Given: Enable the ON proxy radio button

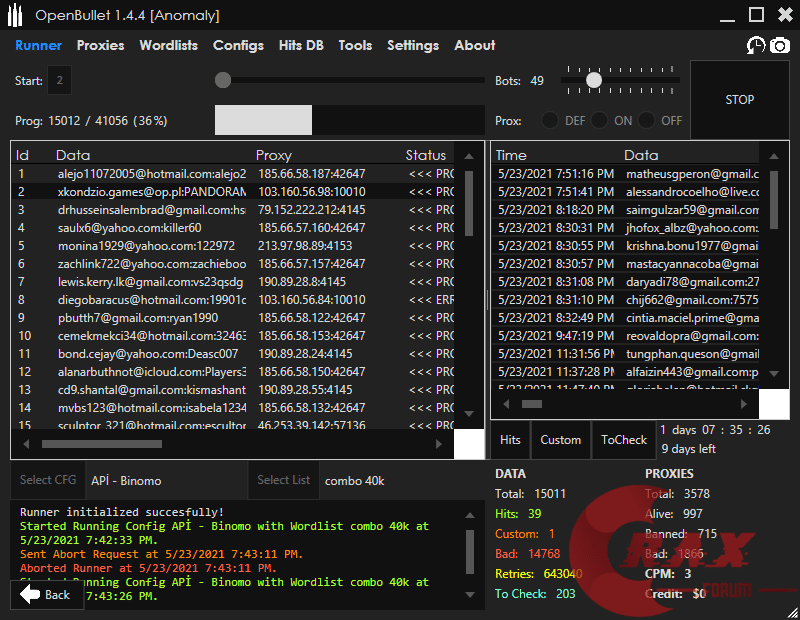Looking at the screenshot, I should pos(599,120).
